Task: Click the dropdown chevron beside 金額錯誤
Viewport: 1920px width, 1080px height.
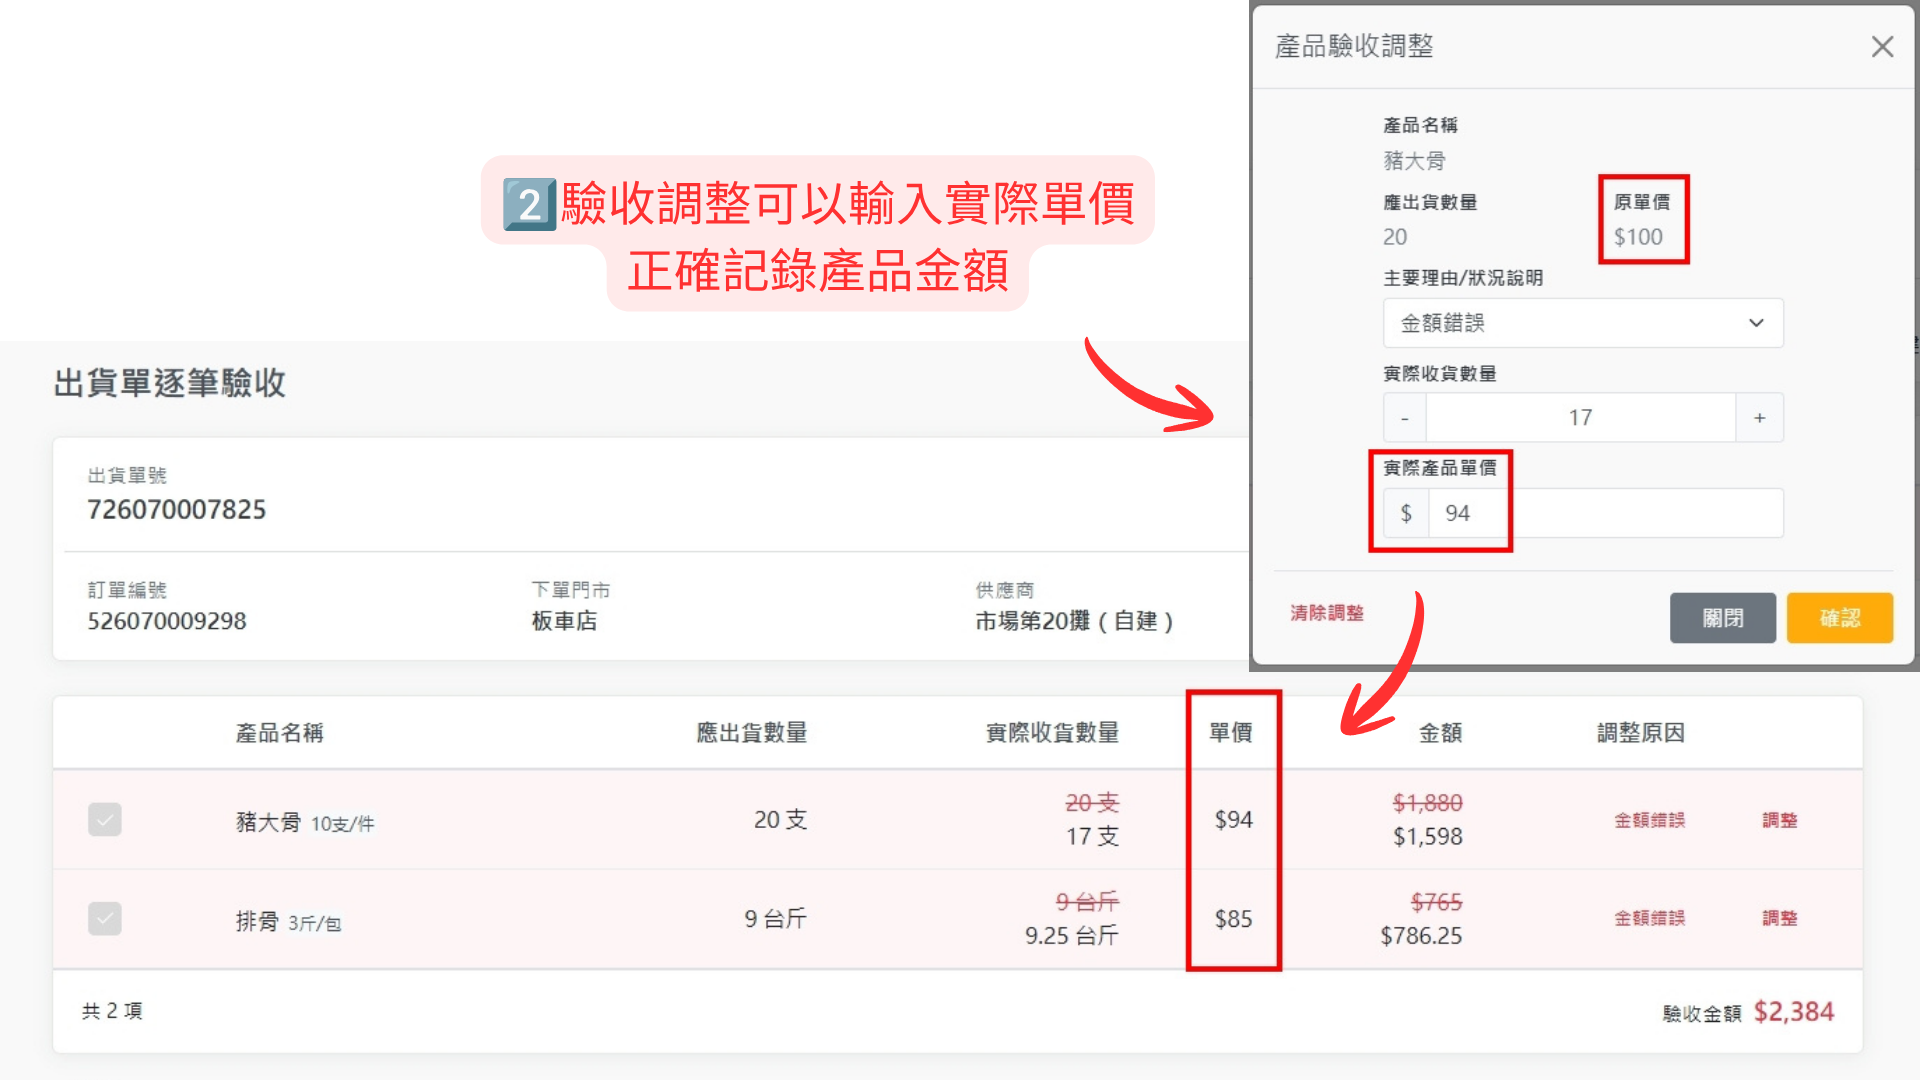Action: point(1756,323)
